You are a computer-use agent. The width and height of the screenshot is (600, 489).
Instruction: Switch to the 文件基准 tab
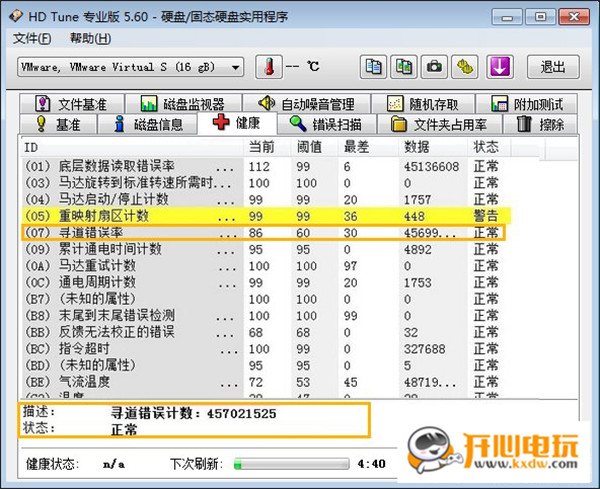click(76, 104)
